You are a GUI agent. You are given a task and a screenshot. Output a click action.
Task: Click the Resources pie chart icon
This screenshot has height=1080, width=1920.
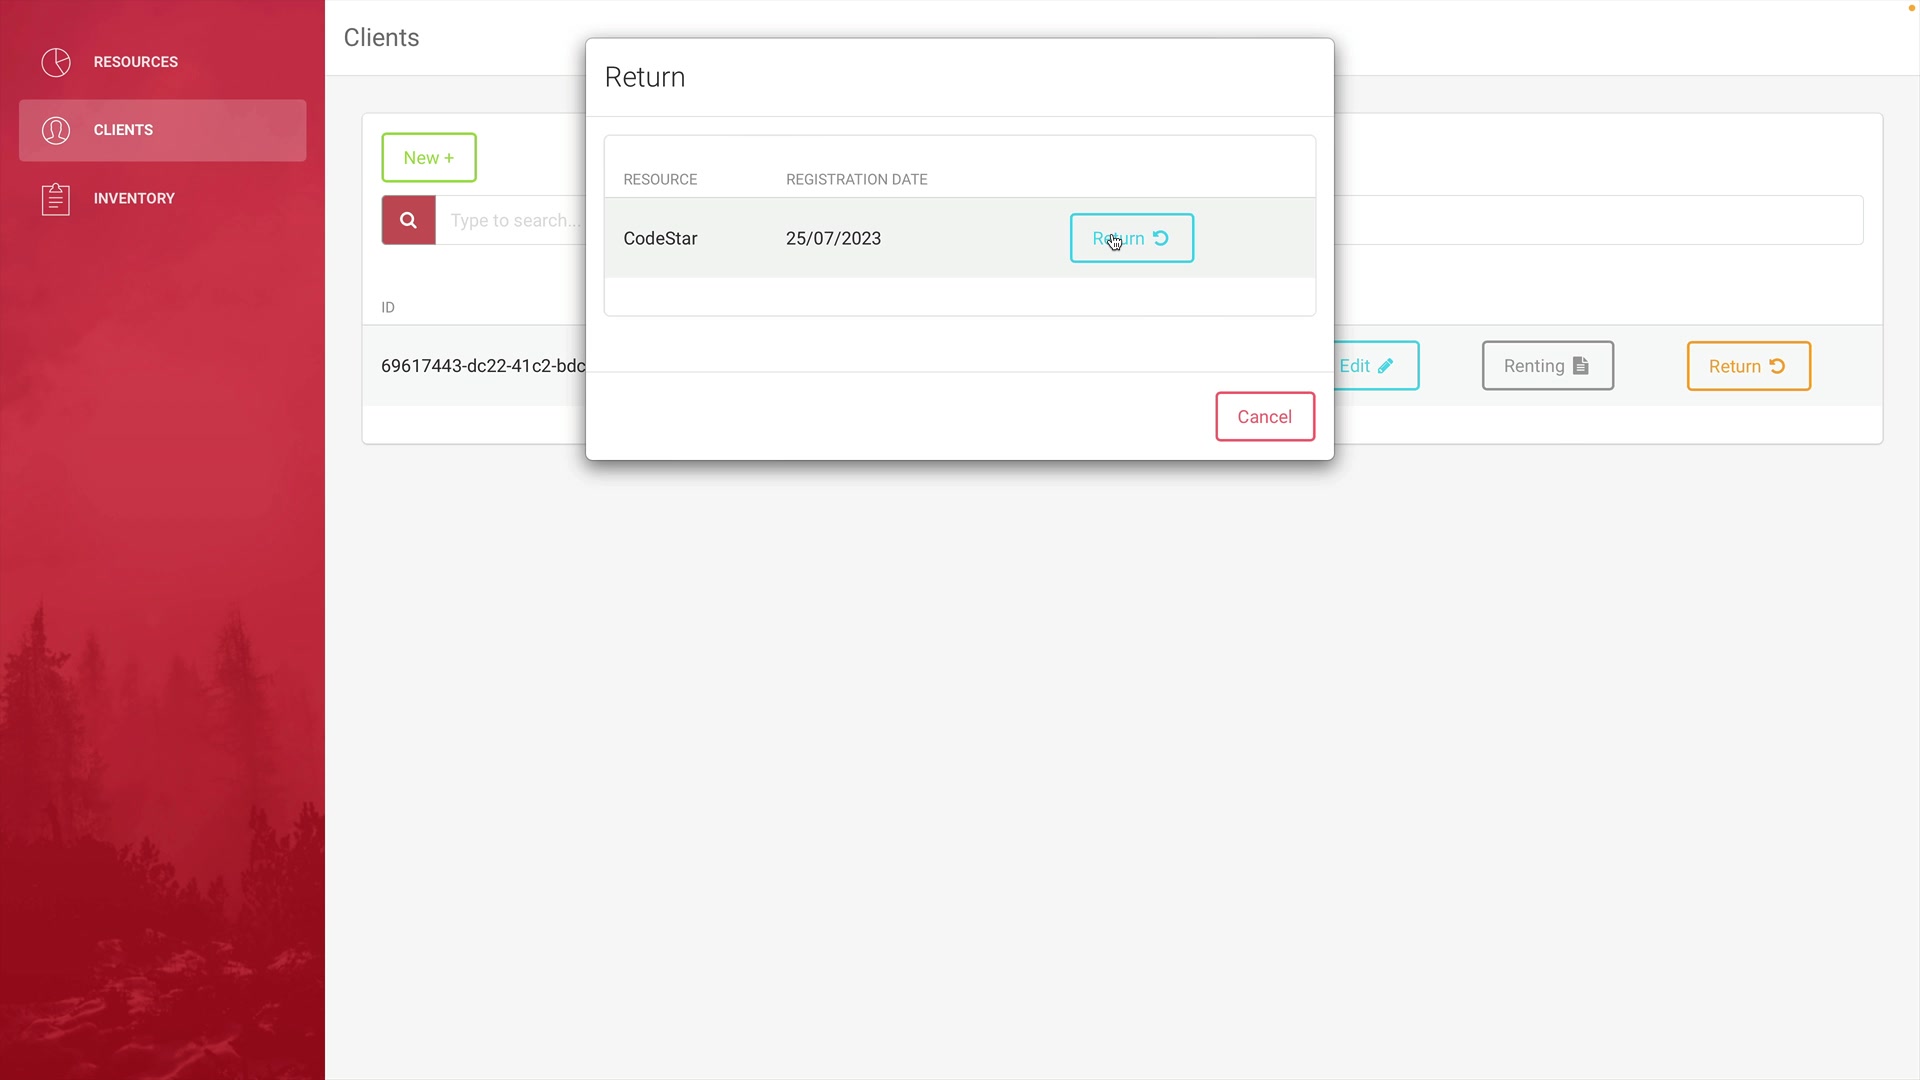56,62
